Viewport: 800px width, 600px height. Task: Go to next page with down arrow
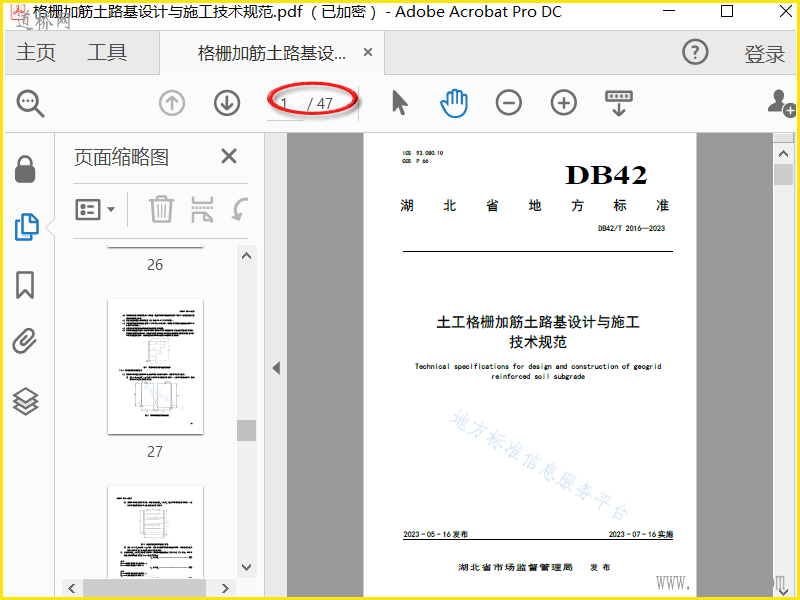click(227, 103)
